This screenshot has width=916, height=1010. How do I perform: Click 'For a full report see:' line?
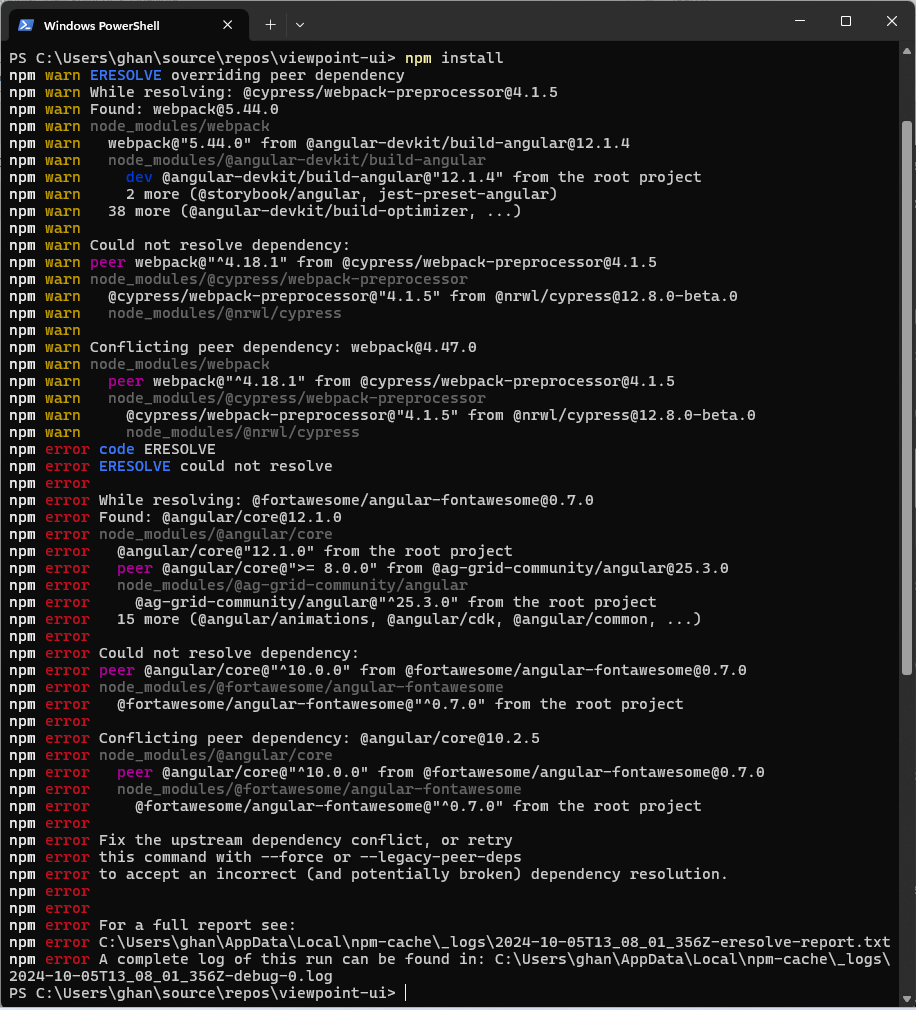(x=197, y=925)
